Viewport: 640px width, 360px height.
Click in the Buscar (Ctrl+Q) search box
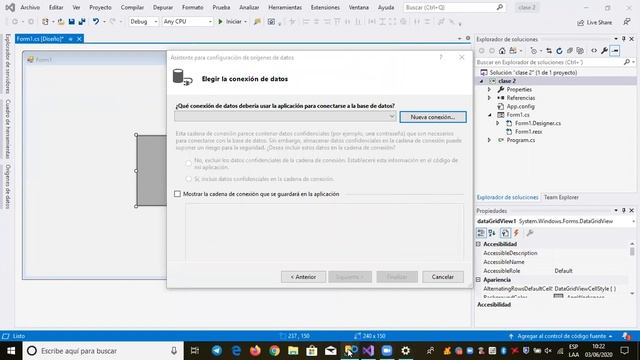click(x=454, y=7)
